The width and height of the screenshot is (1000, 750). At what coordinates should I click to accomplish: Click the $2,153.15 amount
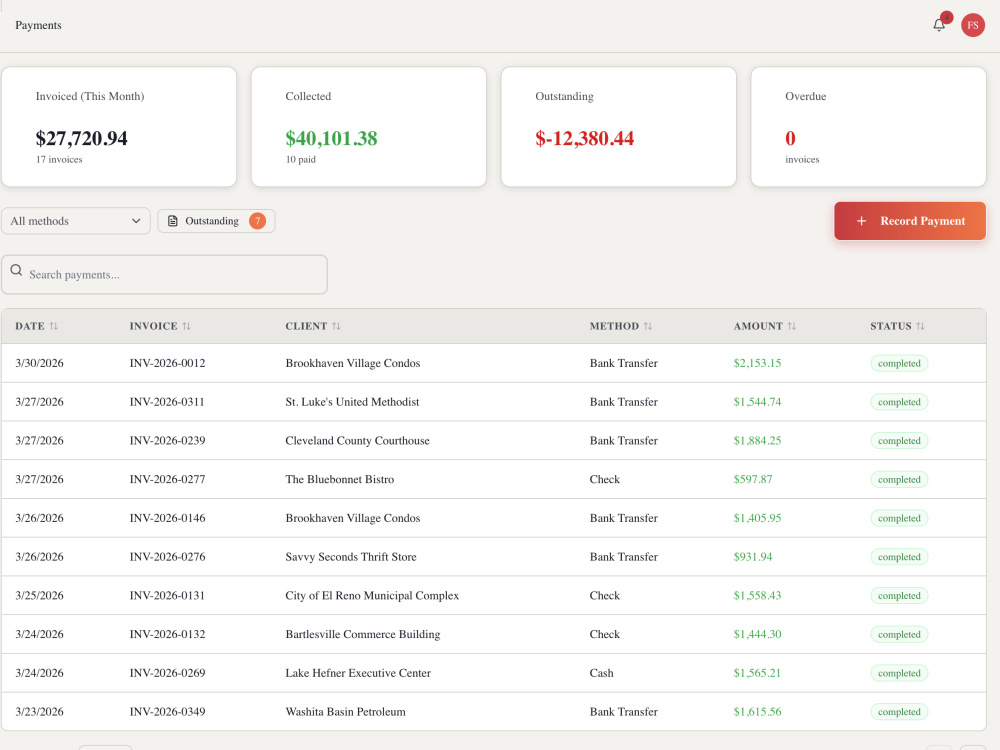click(757, 363)
